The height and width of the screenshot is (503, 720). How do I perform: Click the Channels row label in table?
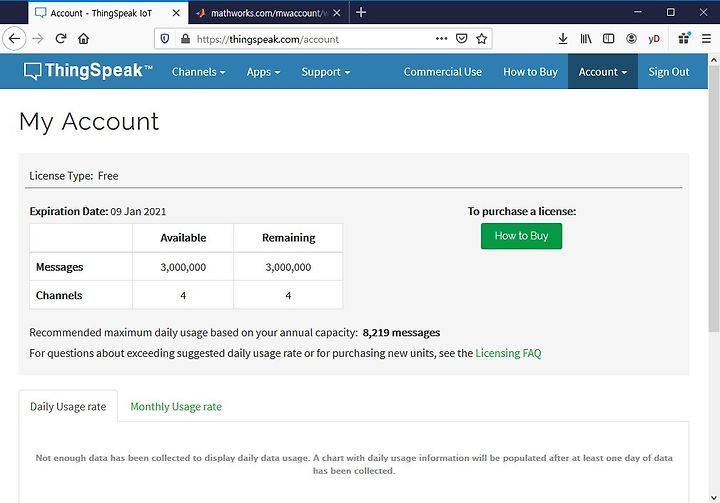[x=59, y=295]
